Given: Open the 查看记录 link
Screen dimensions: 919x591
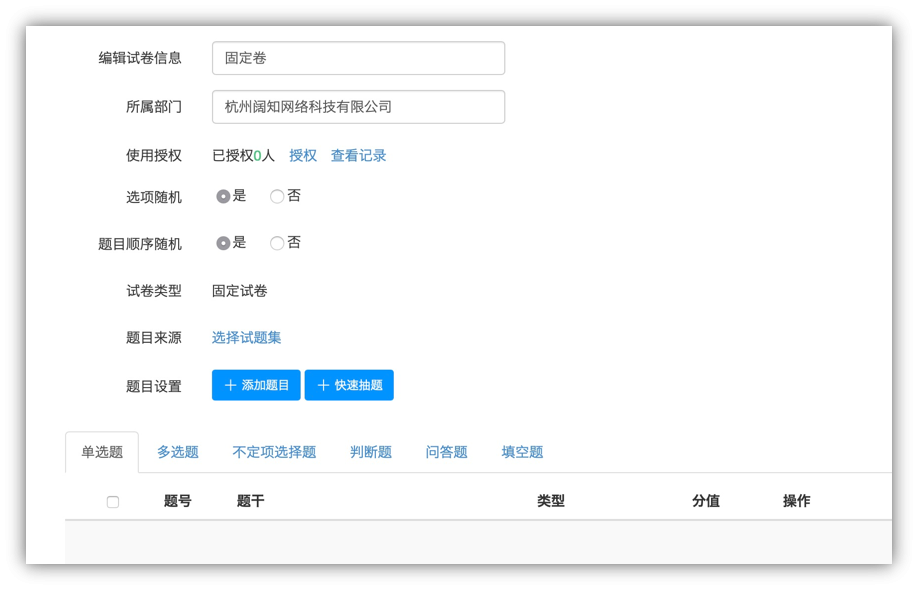Looking at the screenshot, I should [x=358, y=155].
